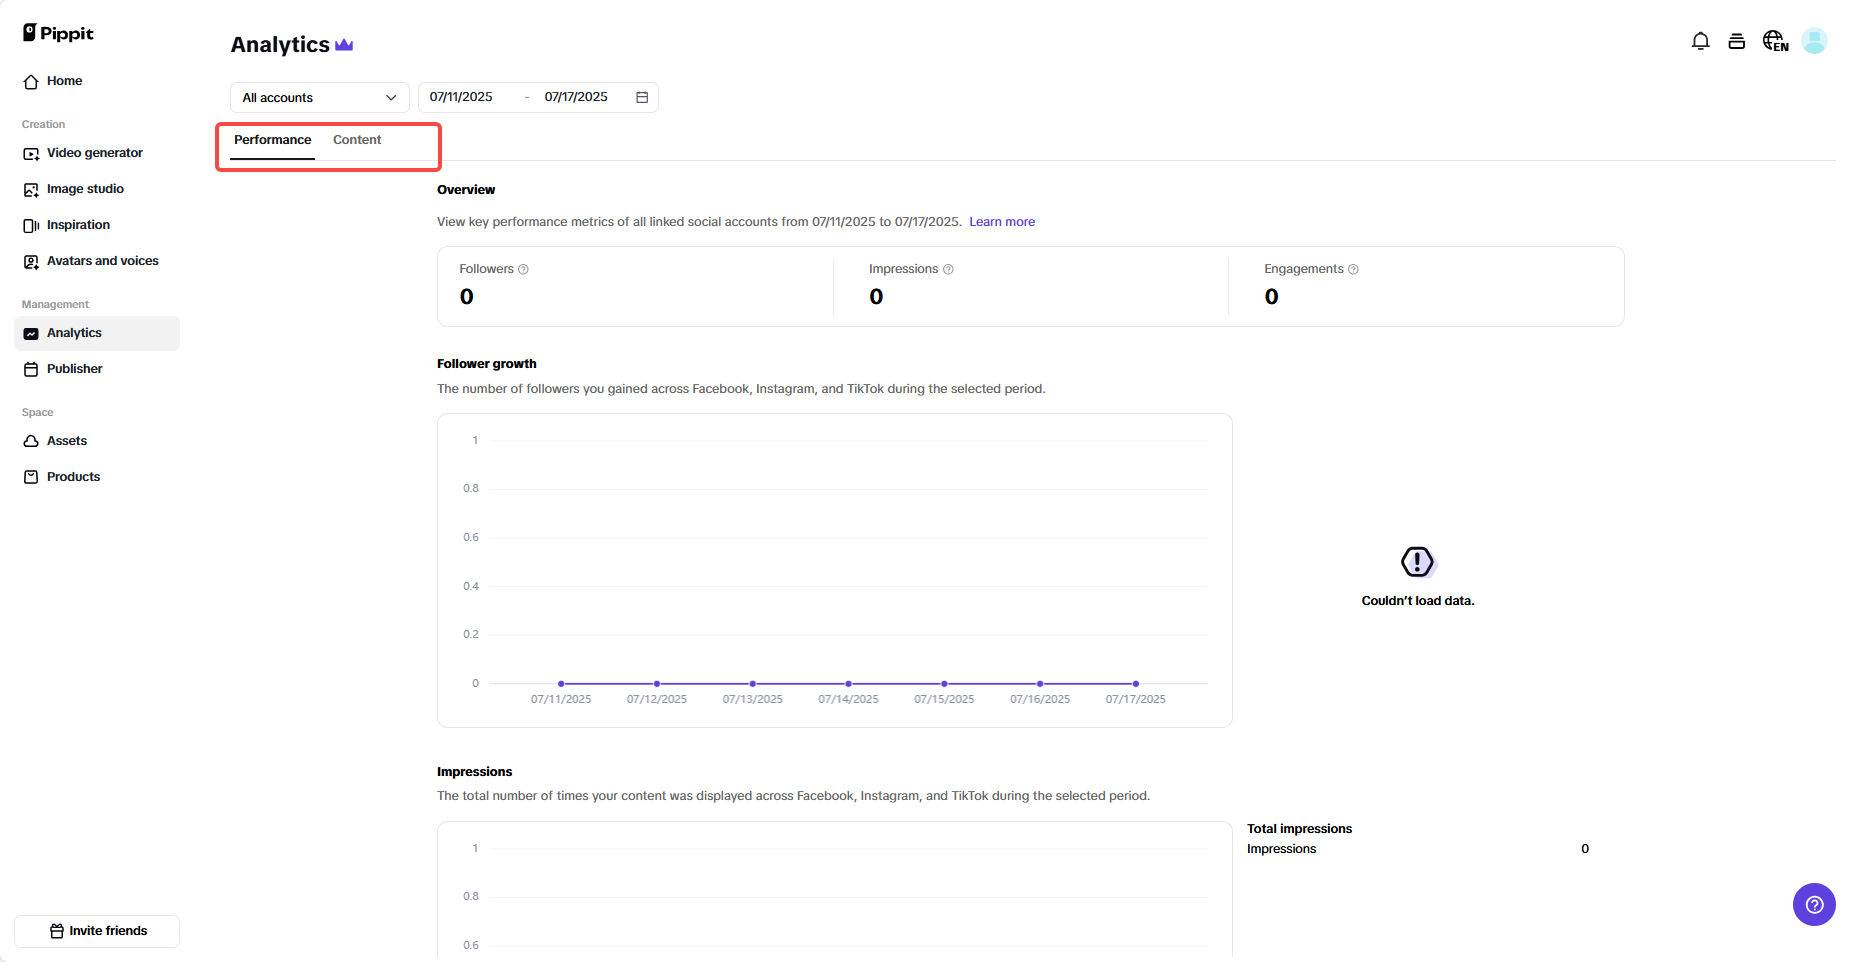Open Video generator from the sidebar
1865x962 pixels.
coord(94,153)
